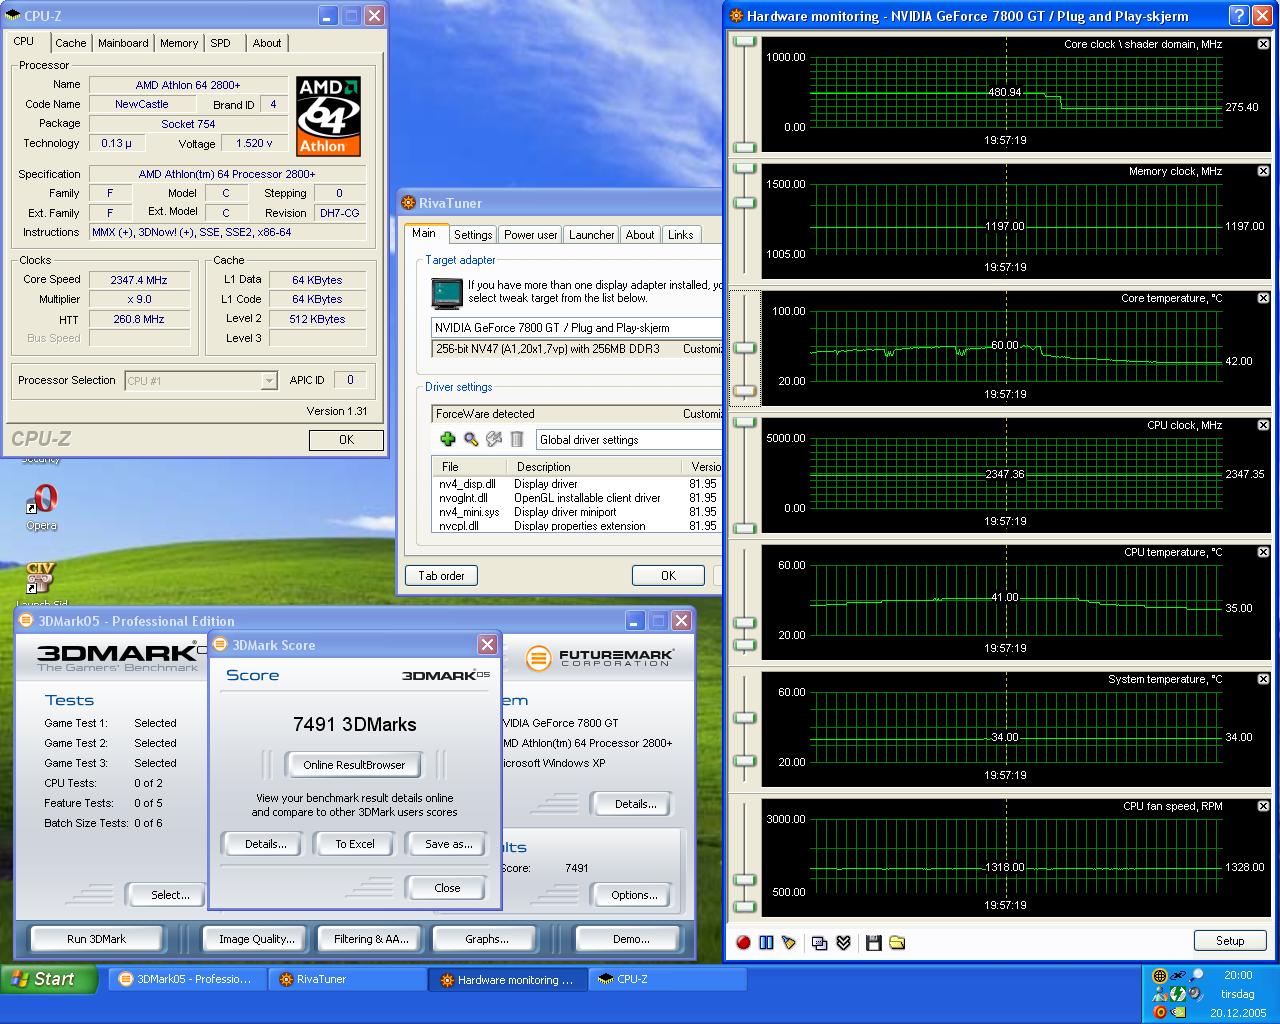Image resolution: width=1280 pixels, height=1024 pixels.
Task: Save monitoring data with the floppy disk icon
Action: pos(874,942)
